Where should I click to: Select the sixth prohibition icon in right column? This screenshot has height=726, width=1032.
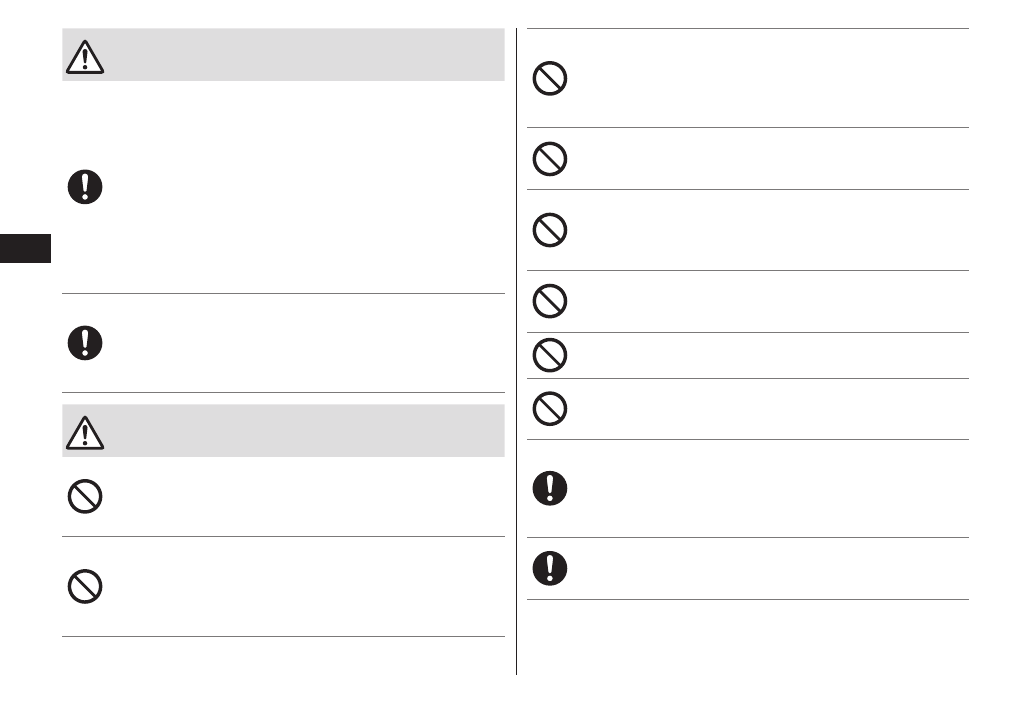pyautogui.click(x=550, y=408)
